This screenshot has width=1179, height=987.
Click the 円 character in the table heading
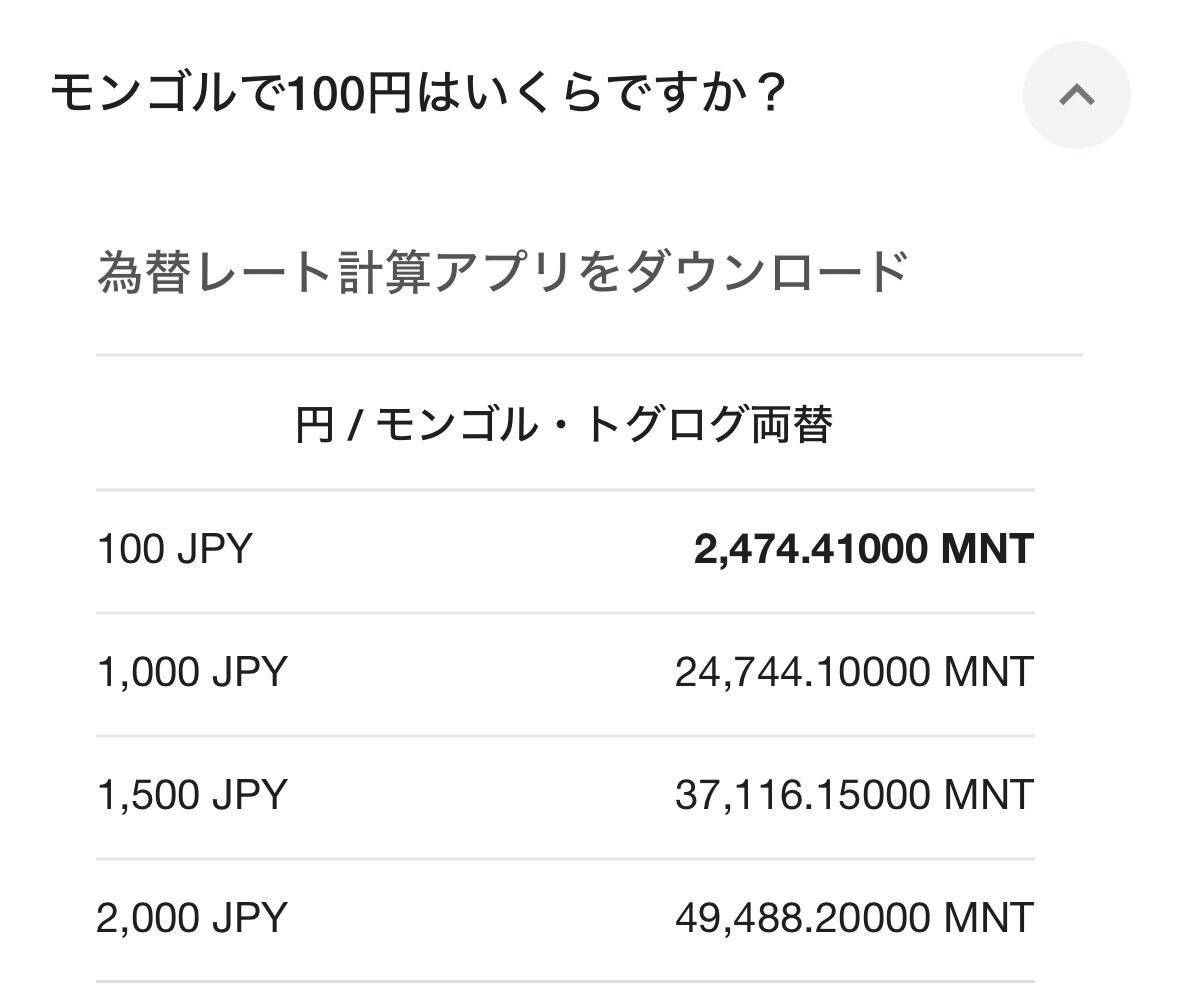pyautogui.click(x=314, y=425)
